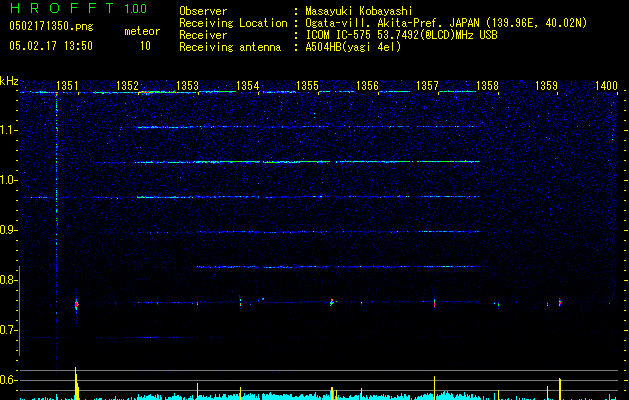This screenshot has width=629, height=400.
Task: Click the Receiving Location label
Action: coord(233,23)
